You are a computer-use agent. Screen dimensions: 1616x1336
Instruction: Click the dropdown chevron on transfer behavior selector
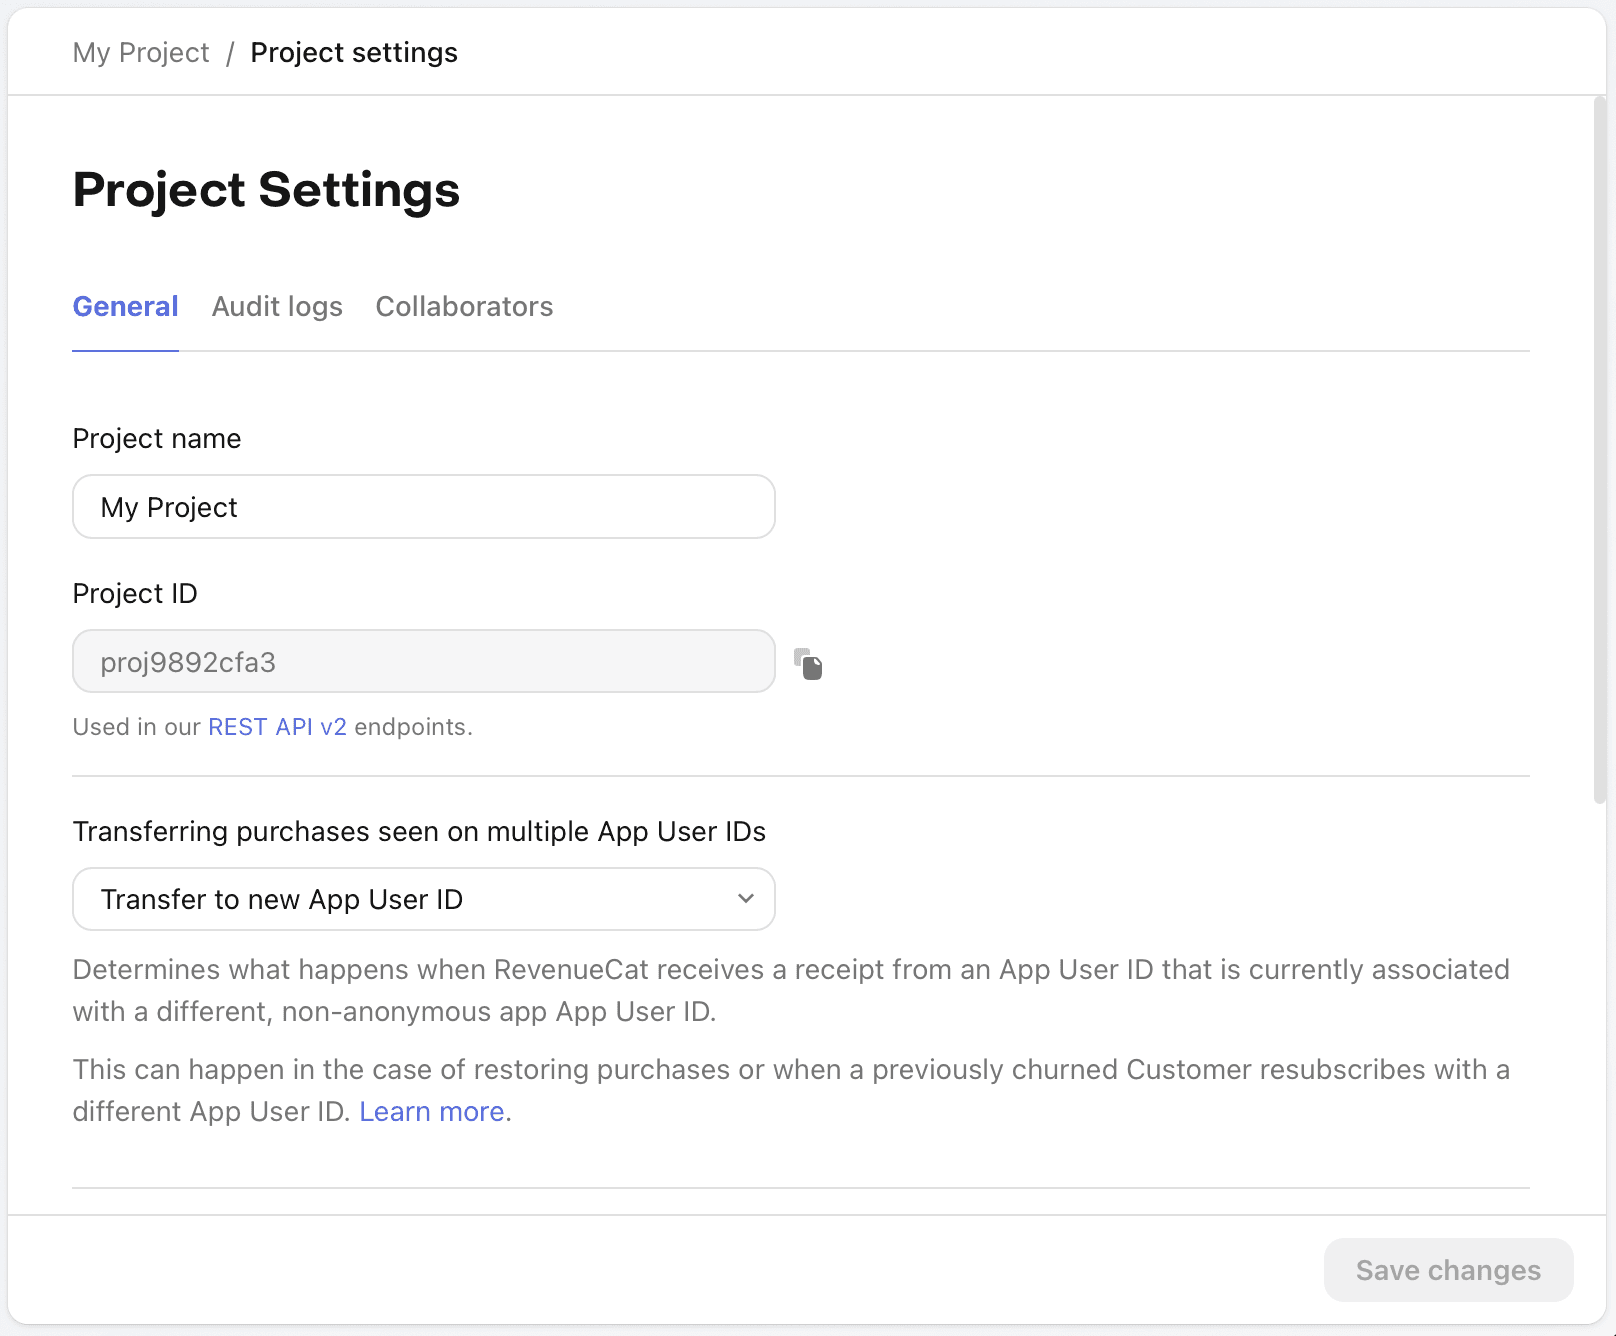coord(744,899)
